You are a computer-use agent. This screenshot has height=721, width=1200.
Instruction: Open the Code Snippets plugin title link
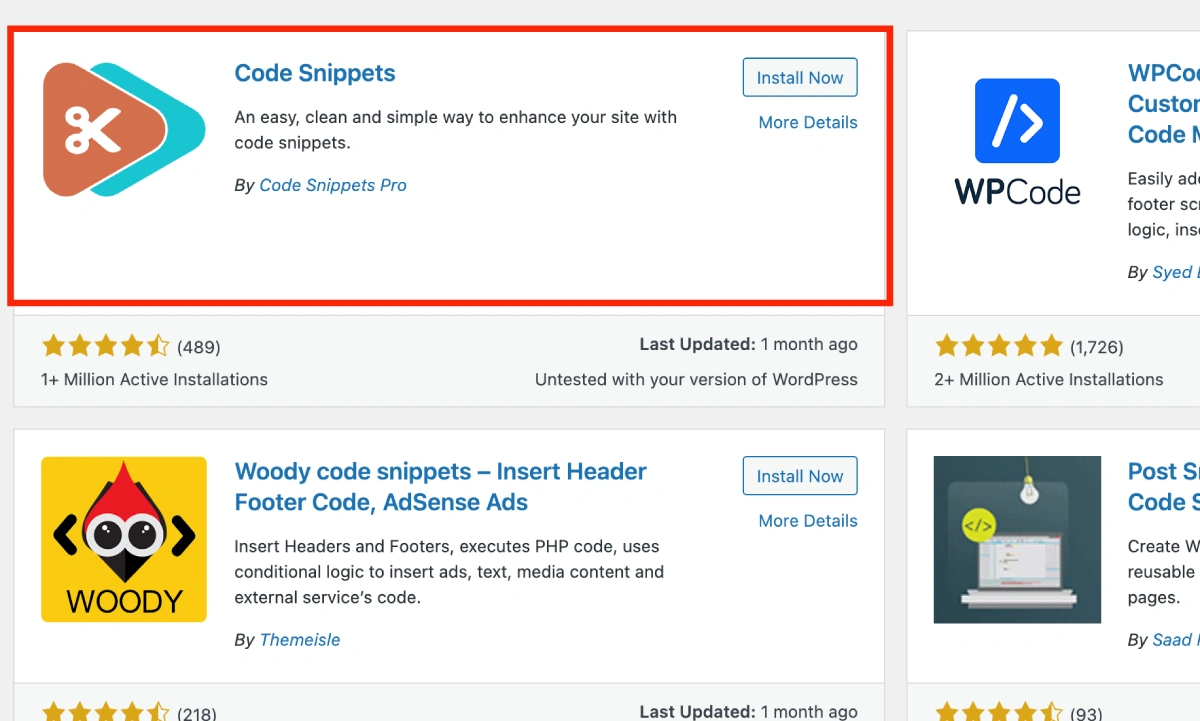315,73
